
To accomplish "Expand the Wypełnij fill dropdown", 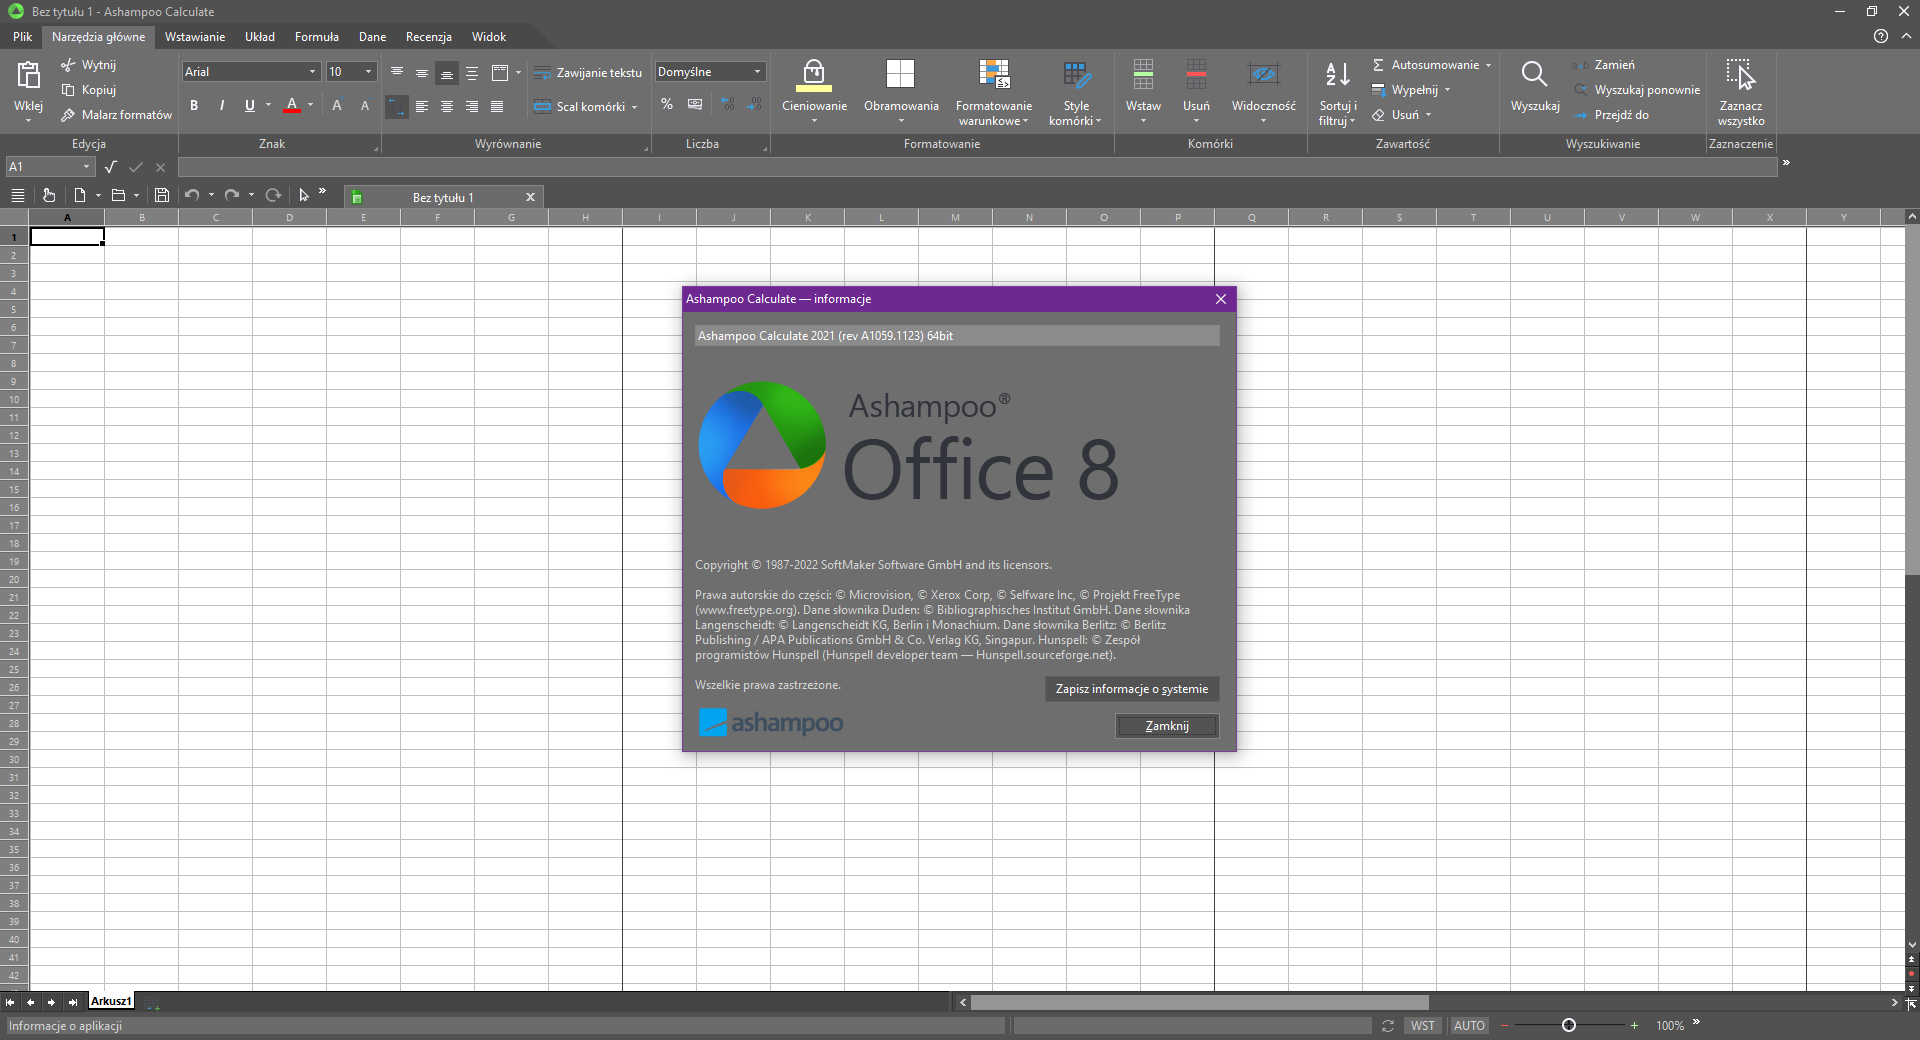I will (1447, 90).
